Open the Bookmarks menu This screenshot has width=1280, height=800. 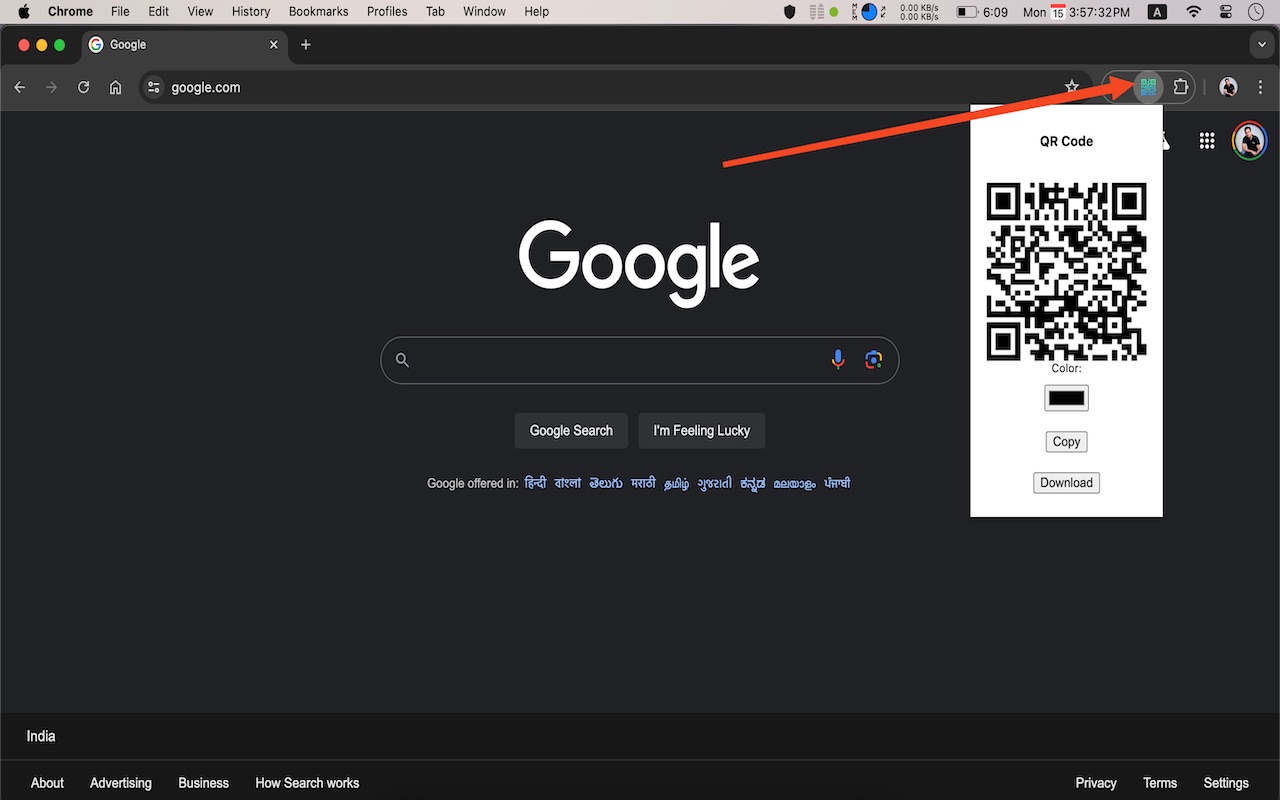[x=318, y=12]
